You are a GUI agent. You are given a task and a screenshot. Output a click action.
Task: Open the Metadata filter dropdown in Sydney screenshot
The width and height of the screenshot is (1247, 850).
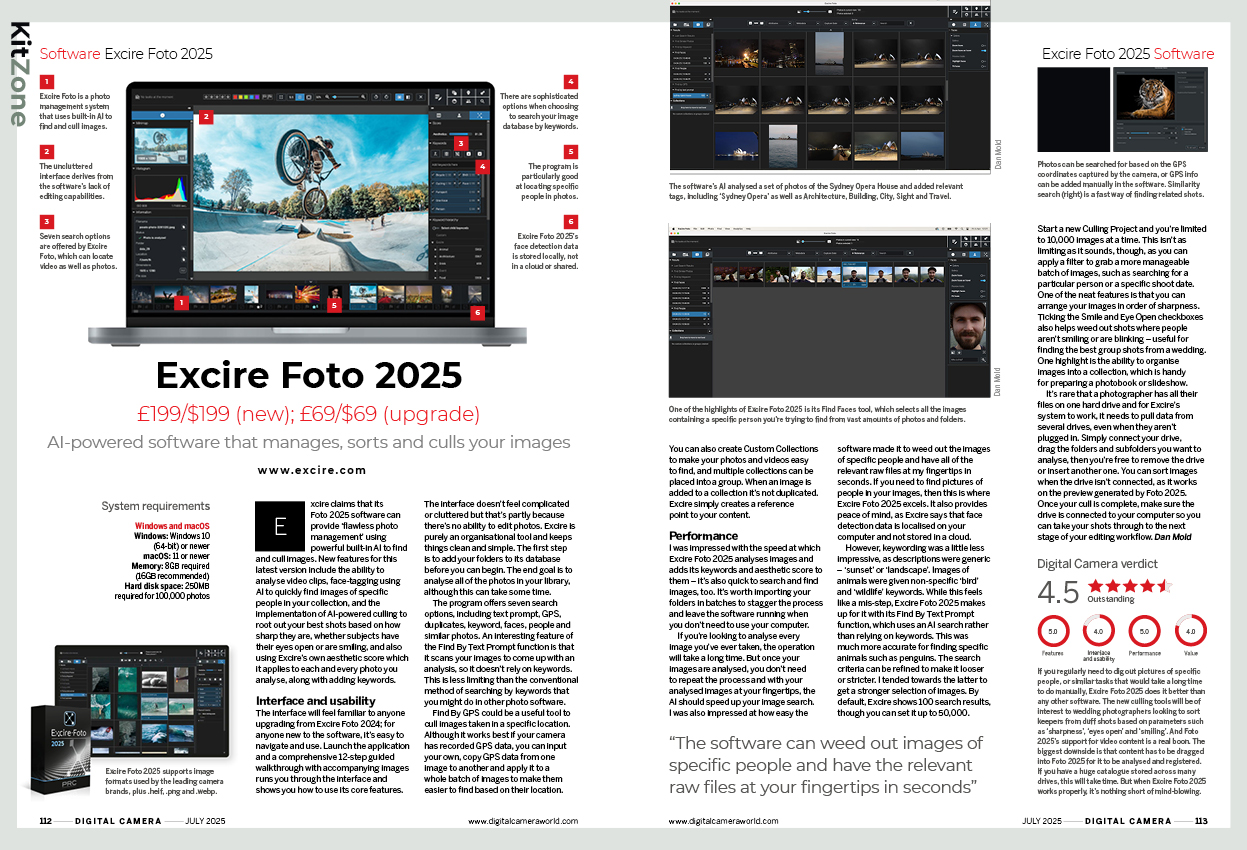click(807, 23)
